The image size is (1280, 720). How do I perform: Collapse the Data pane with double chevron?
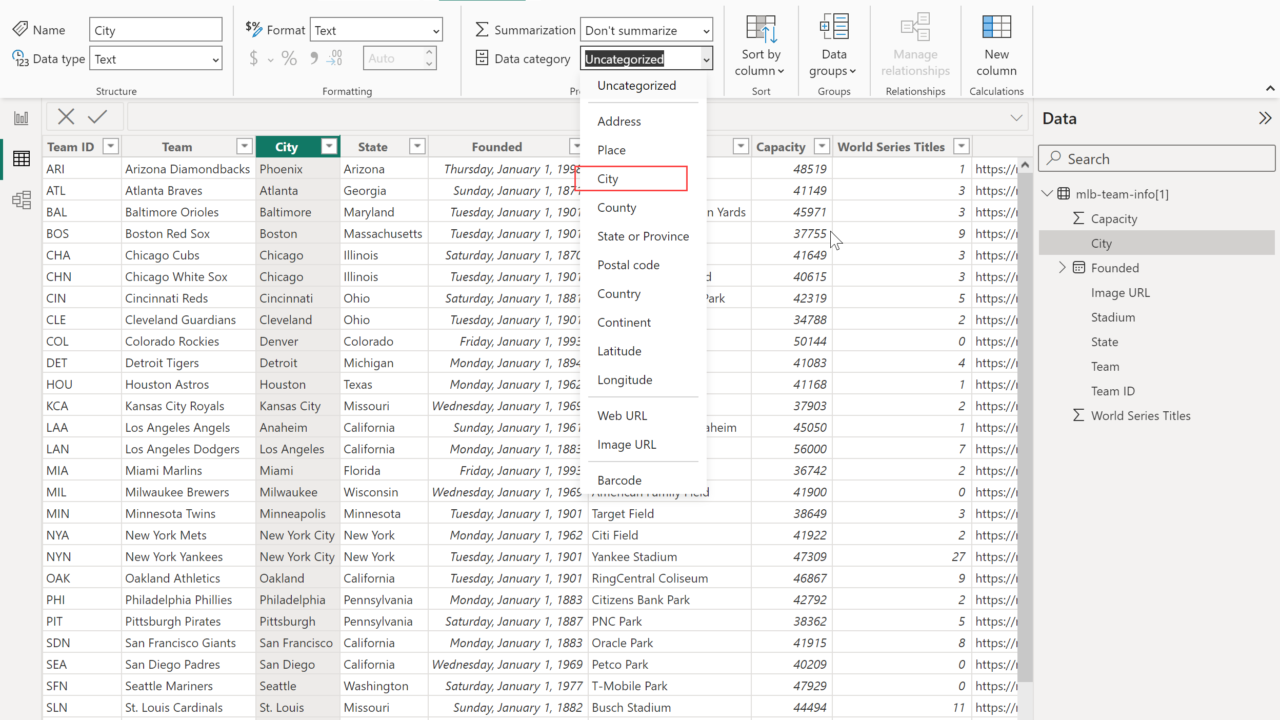pyautogui.click(x=1264, y=118)
